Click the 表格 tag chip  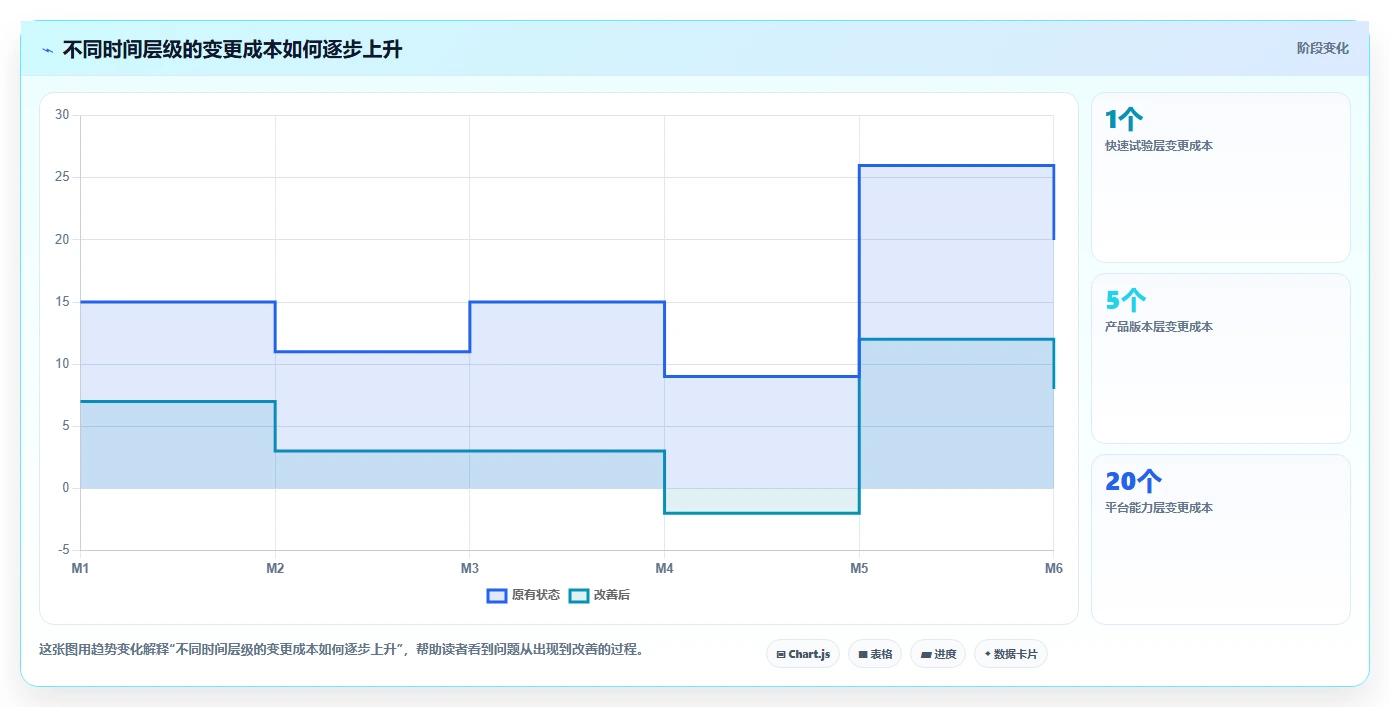click(x=875, y=654)
